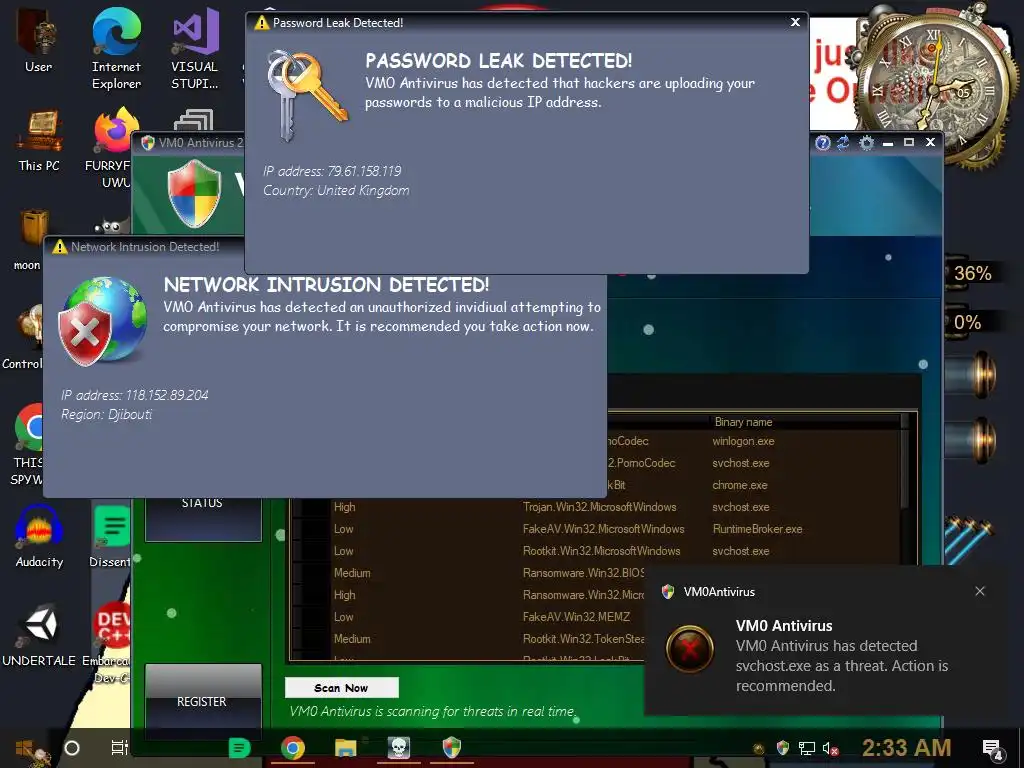Open Chrome from the taskbar
Viewport: 1024px width, 768px height.
coord(293,748)
